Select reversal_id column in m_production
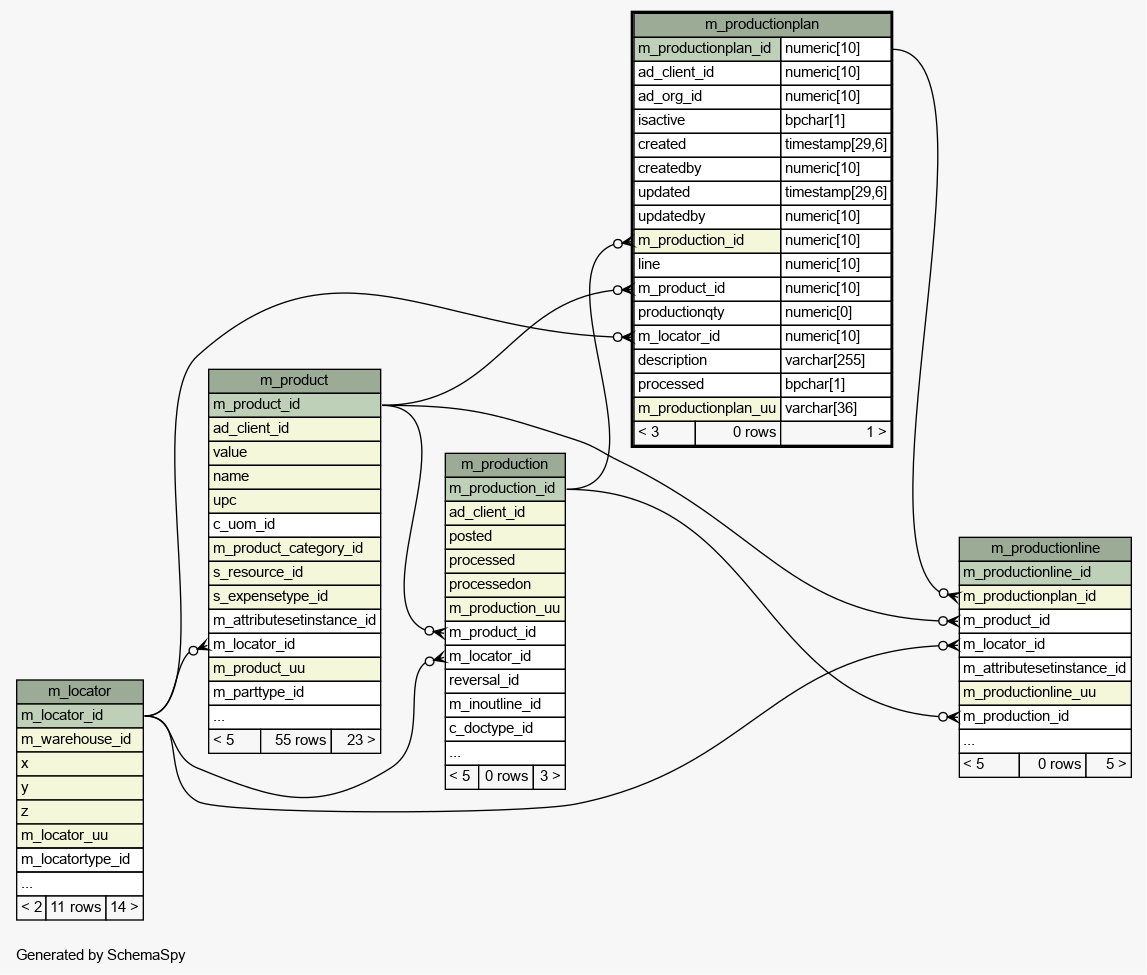 pos(505,681)
